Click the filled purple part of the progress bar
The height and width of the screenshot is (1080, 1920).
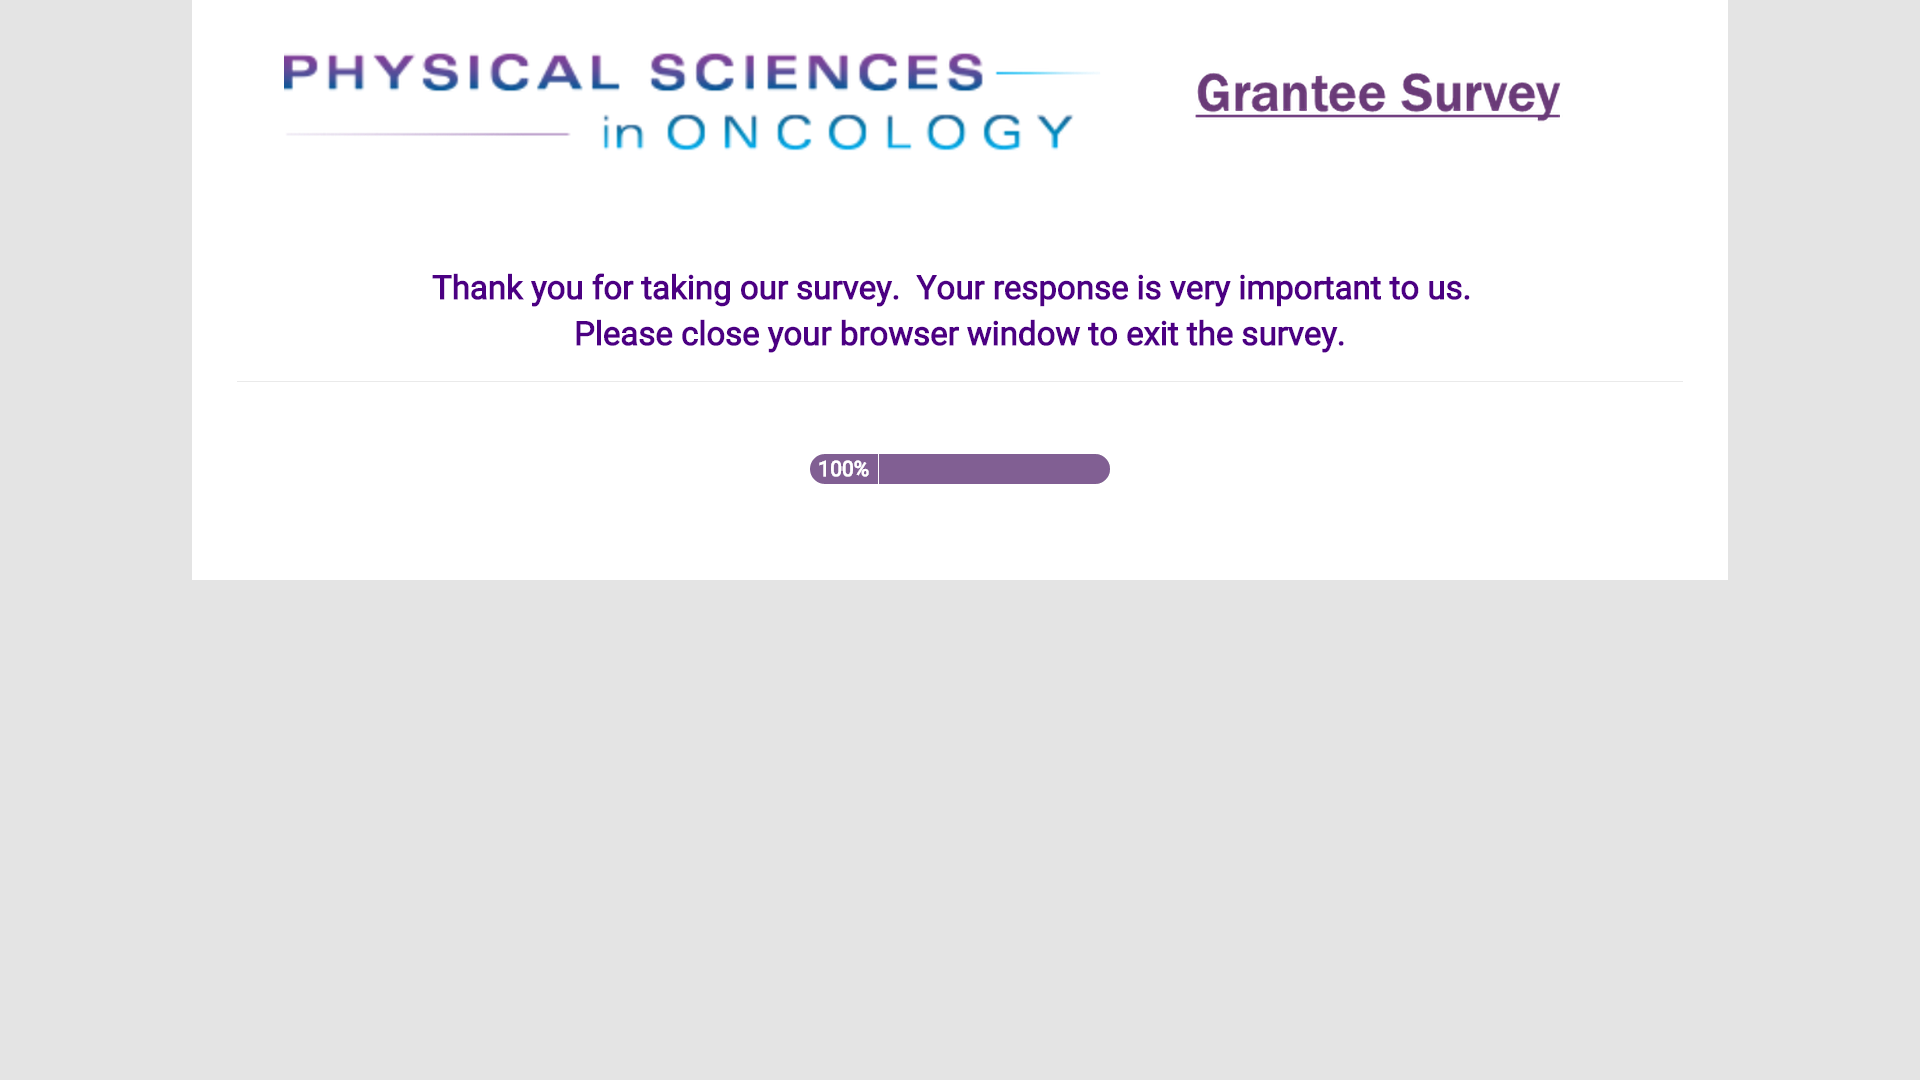[990, 469]
